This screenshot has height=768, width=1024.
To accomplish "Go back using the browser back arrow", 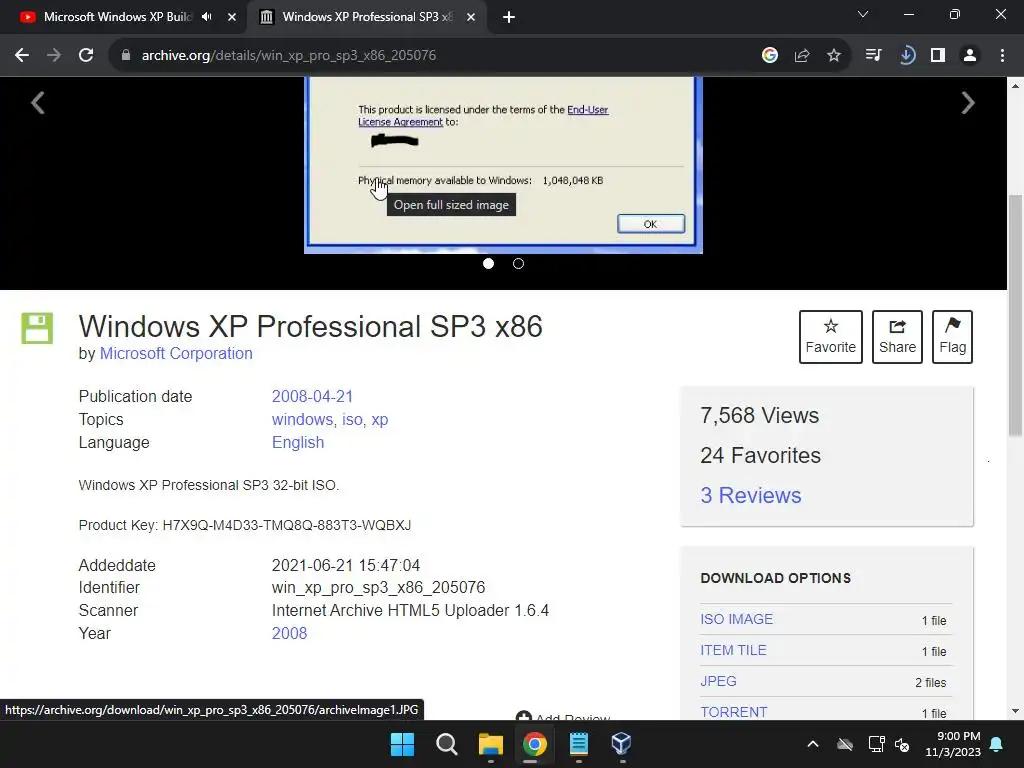I will (22, 56).
